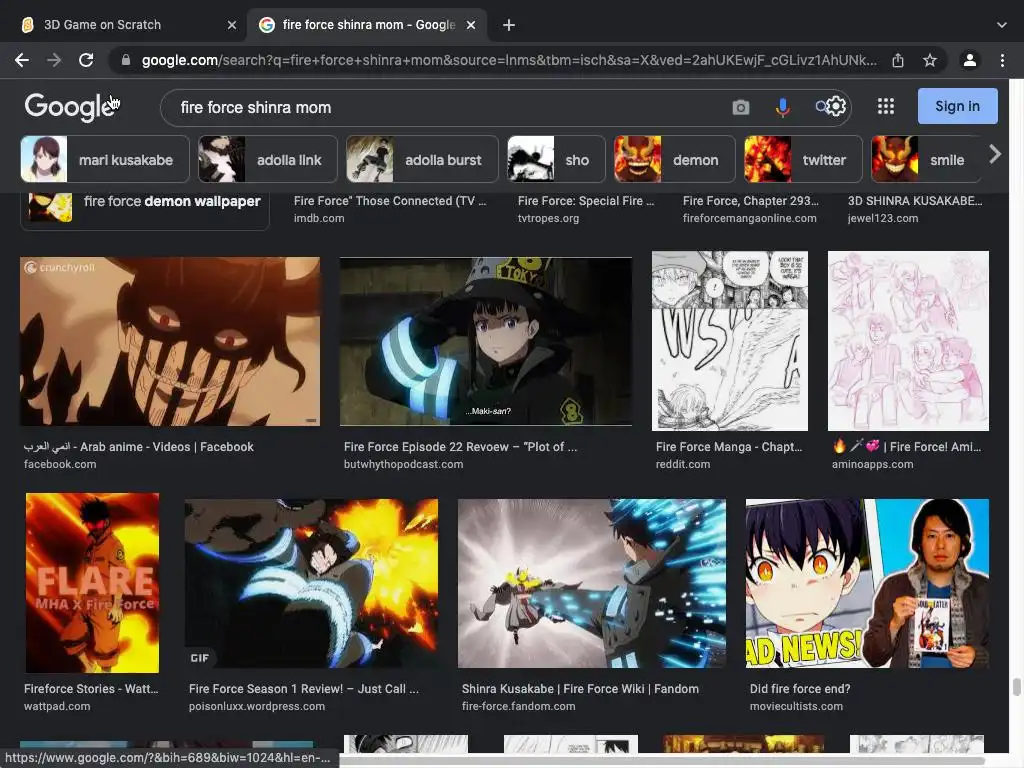Reload the current page
Screen dimensions: 1024x768
[x=86, y=60]
